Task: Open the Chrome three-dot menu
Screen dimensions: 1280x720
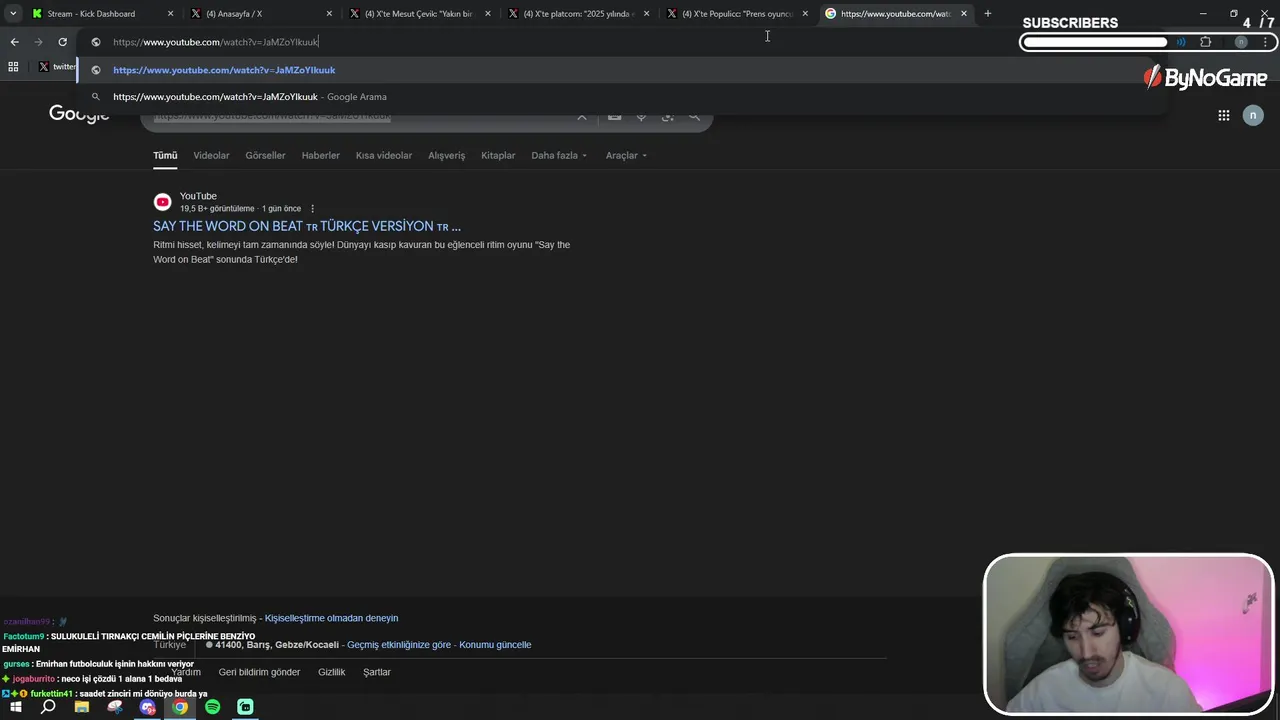Action: tap(1266, 42)
